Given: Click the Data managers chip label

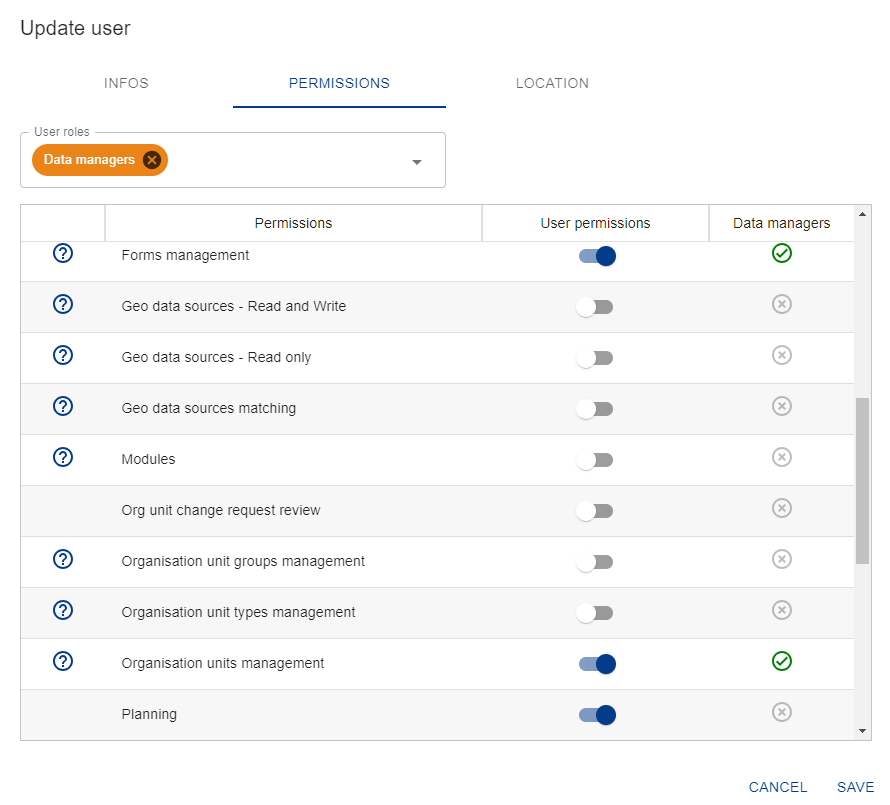Looking at the screenshot, I should tap(89, 160).
